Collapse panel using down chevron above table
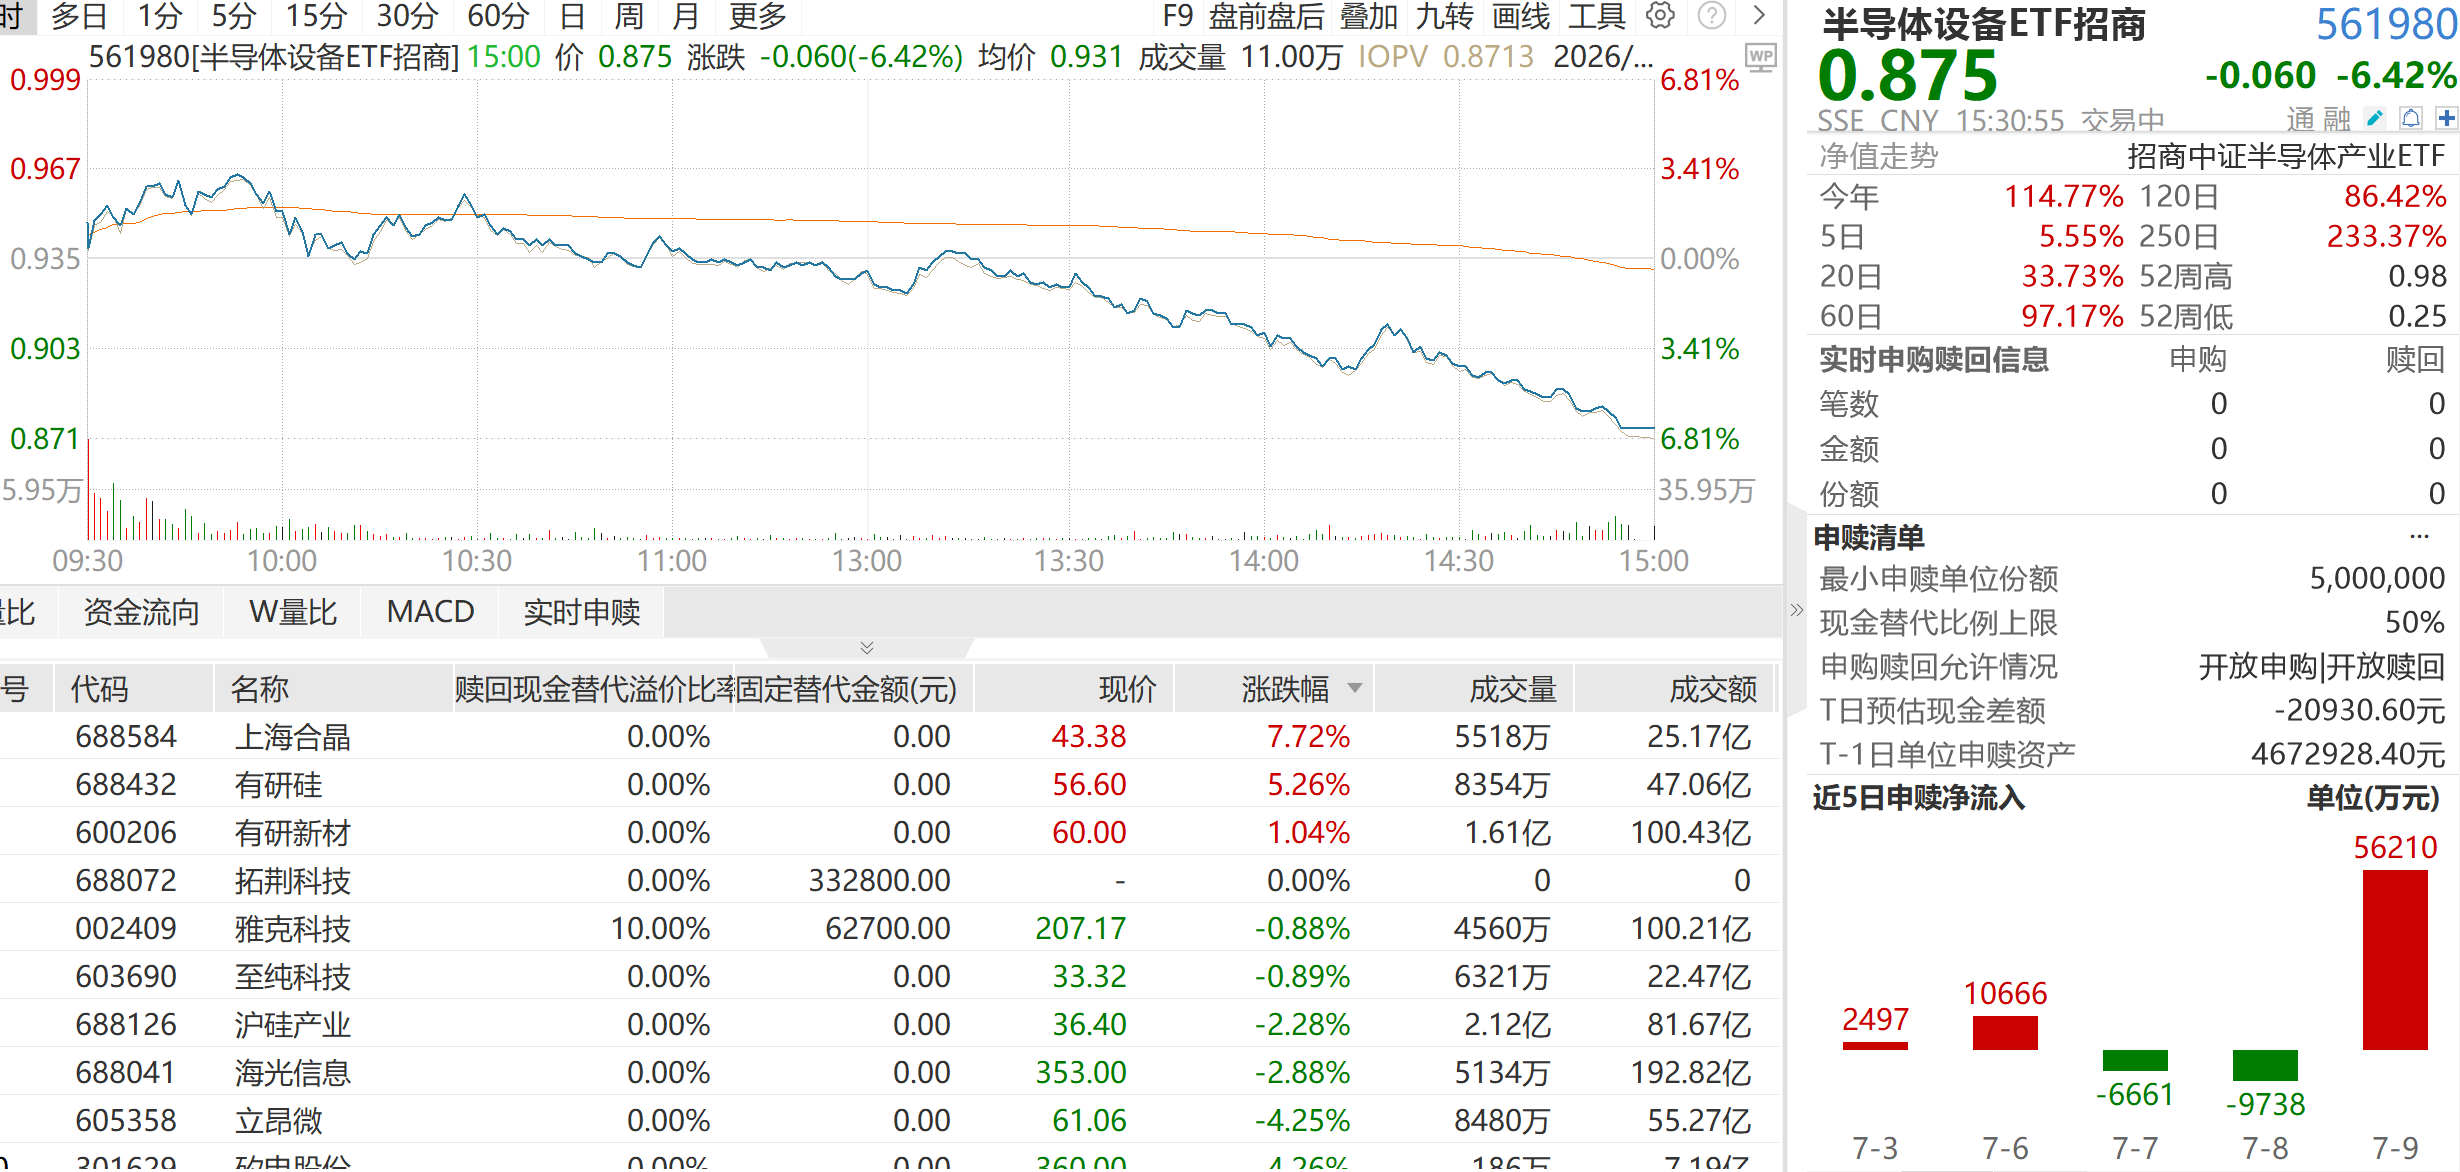Image resolution: width=2460 pixels, height=1172 pixels. point(867,648)
